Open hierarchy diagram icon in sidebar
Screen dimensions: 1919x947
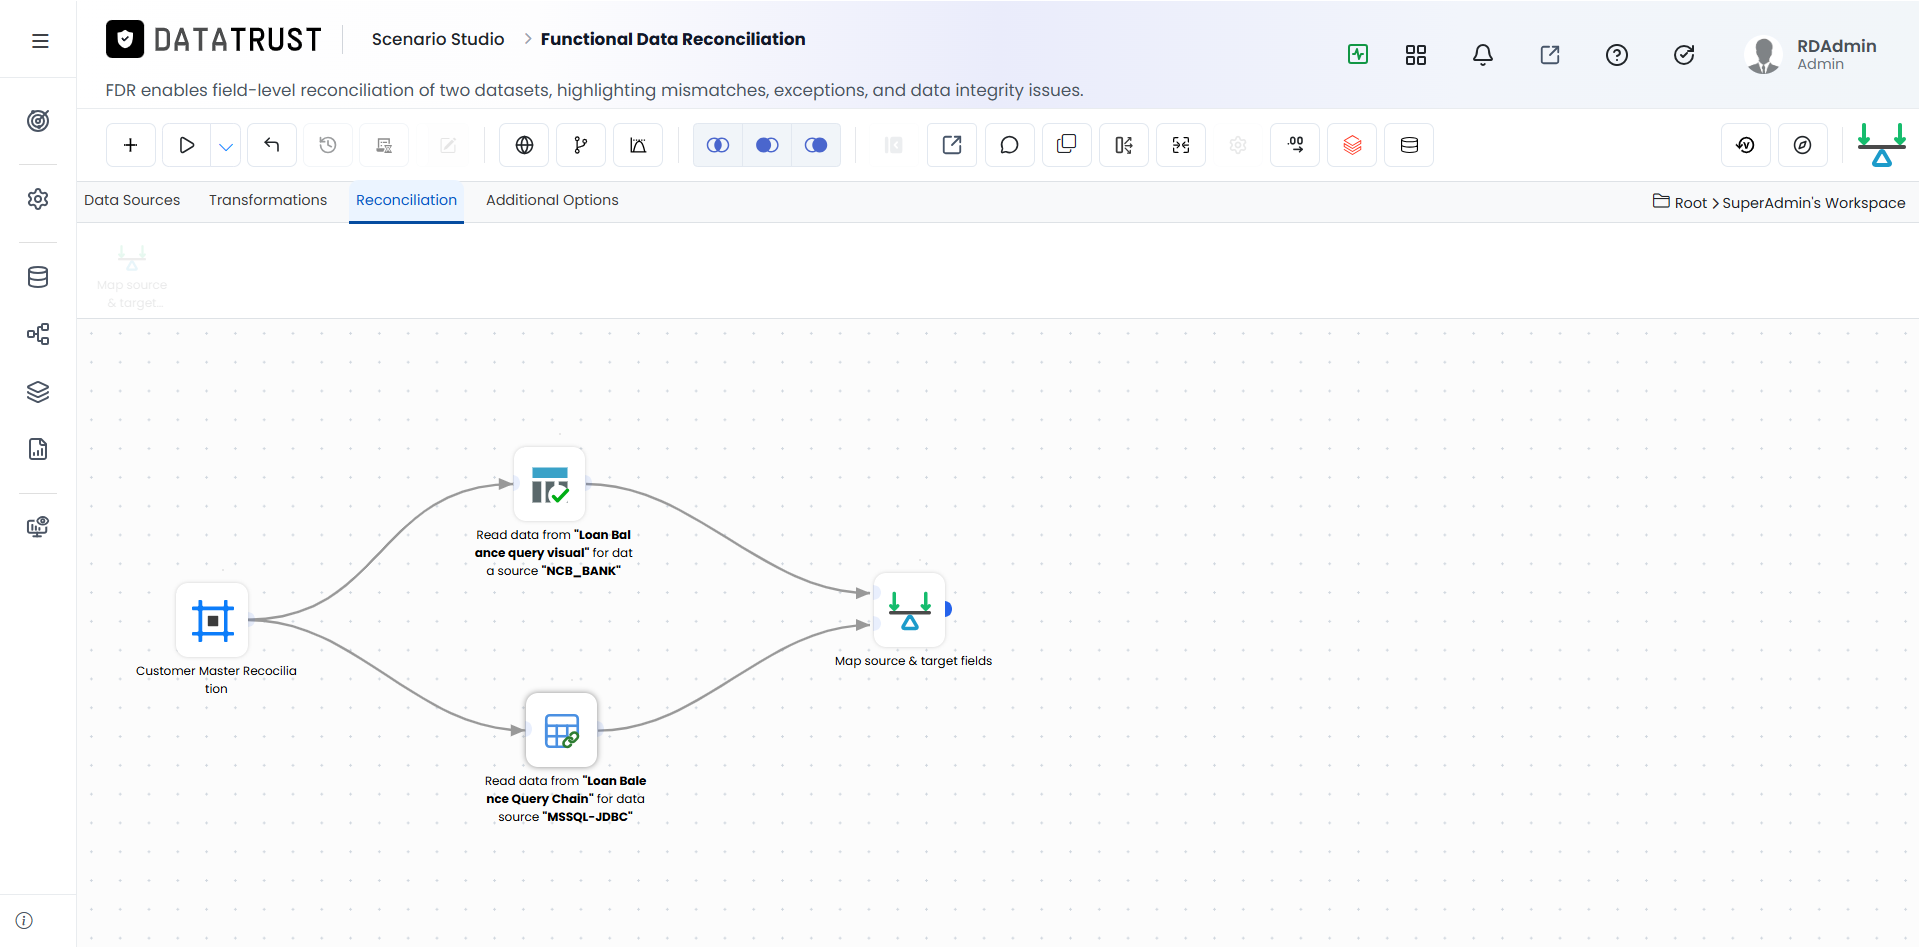[38, 334]
